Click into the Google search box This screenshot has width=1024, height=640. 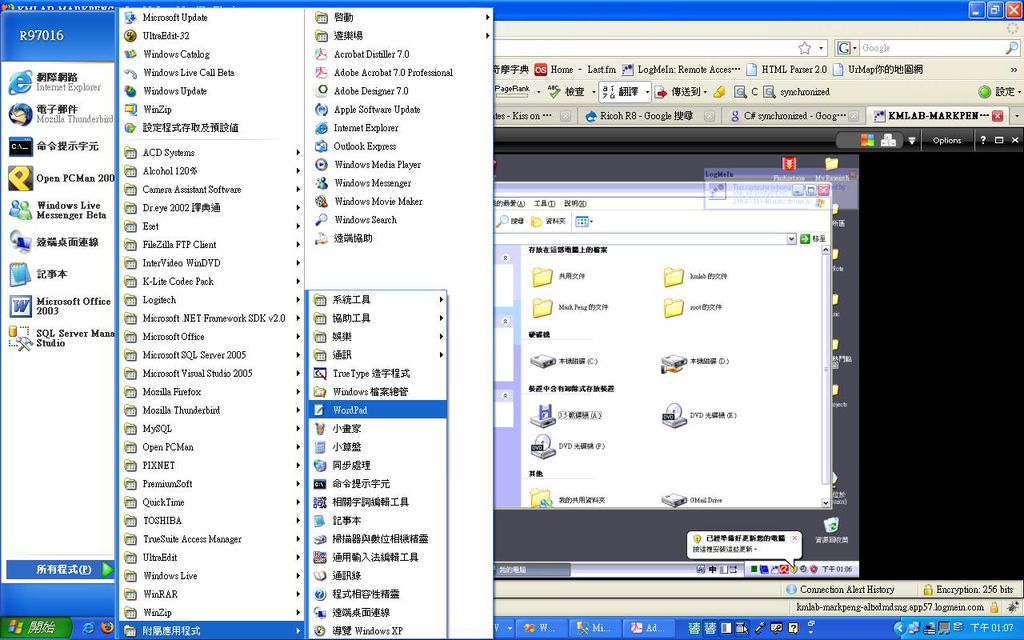[932, 48]
